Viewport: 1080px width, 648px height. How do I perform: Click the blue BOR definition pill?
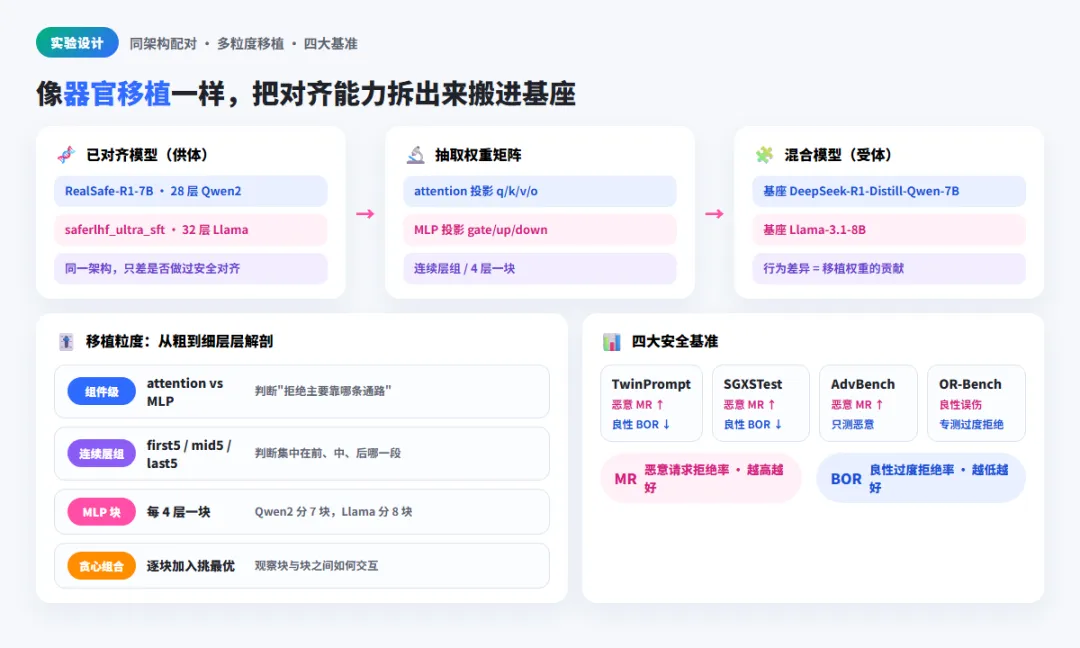921,479
